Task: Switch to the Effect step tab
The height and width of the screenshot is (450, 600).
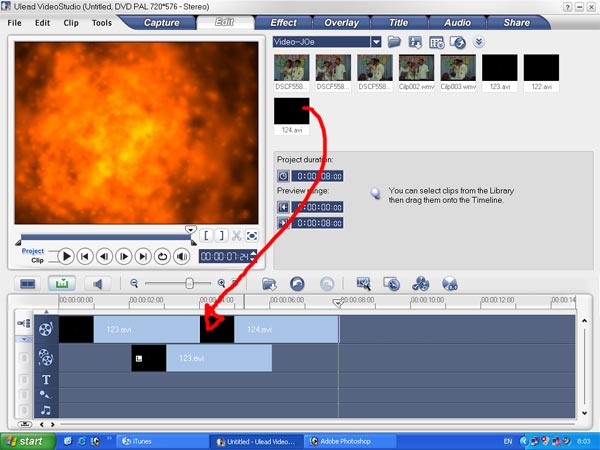Action: click(283, 23)
